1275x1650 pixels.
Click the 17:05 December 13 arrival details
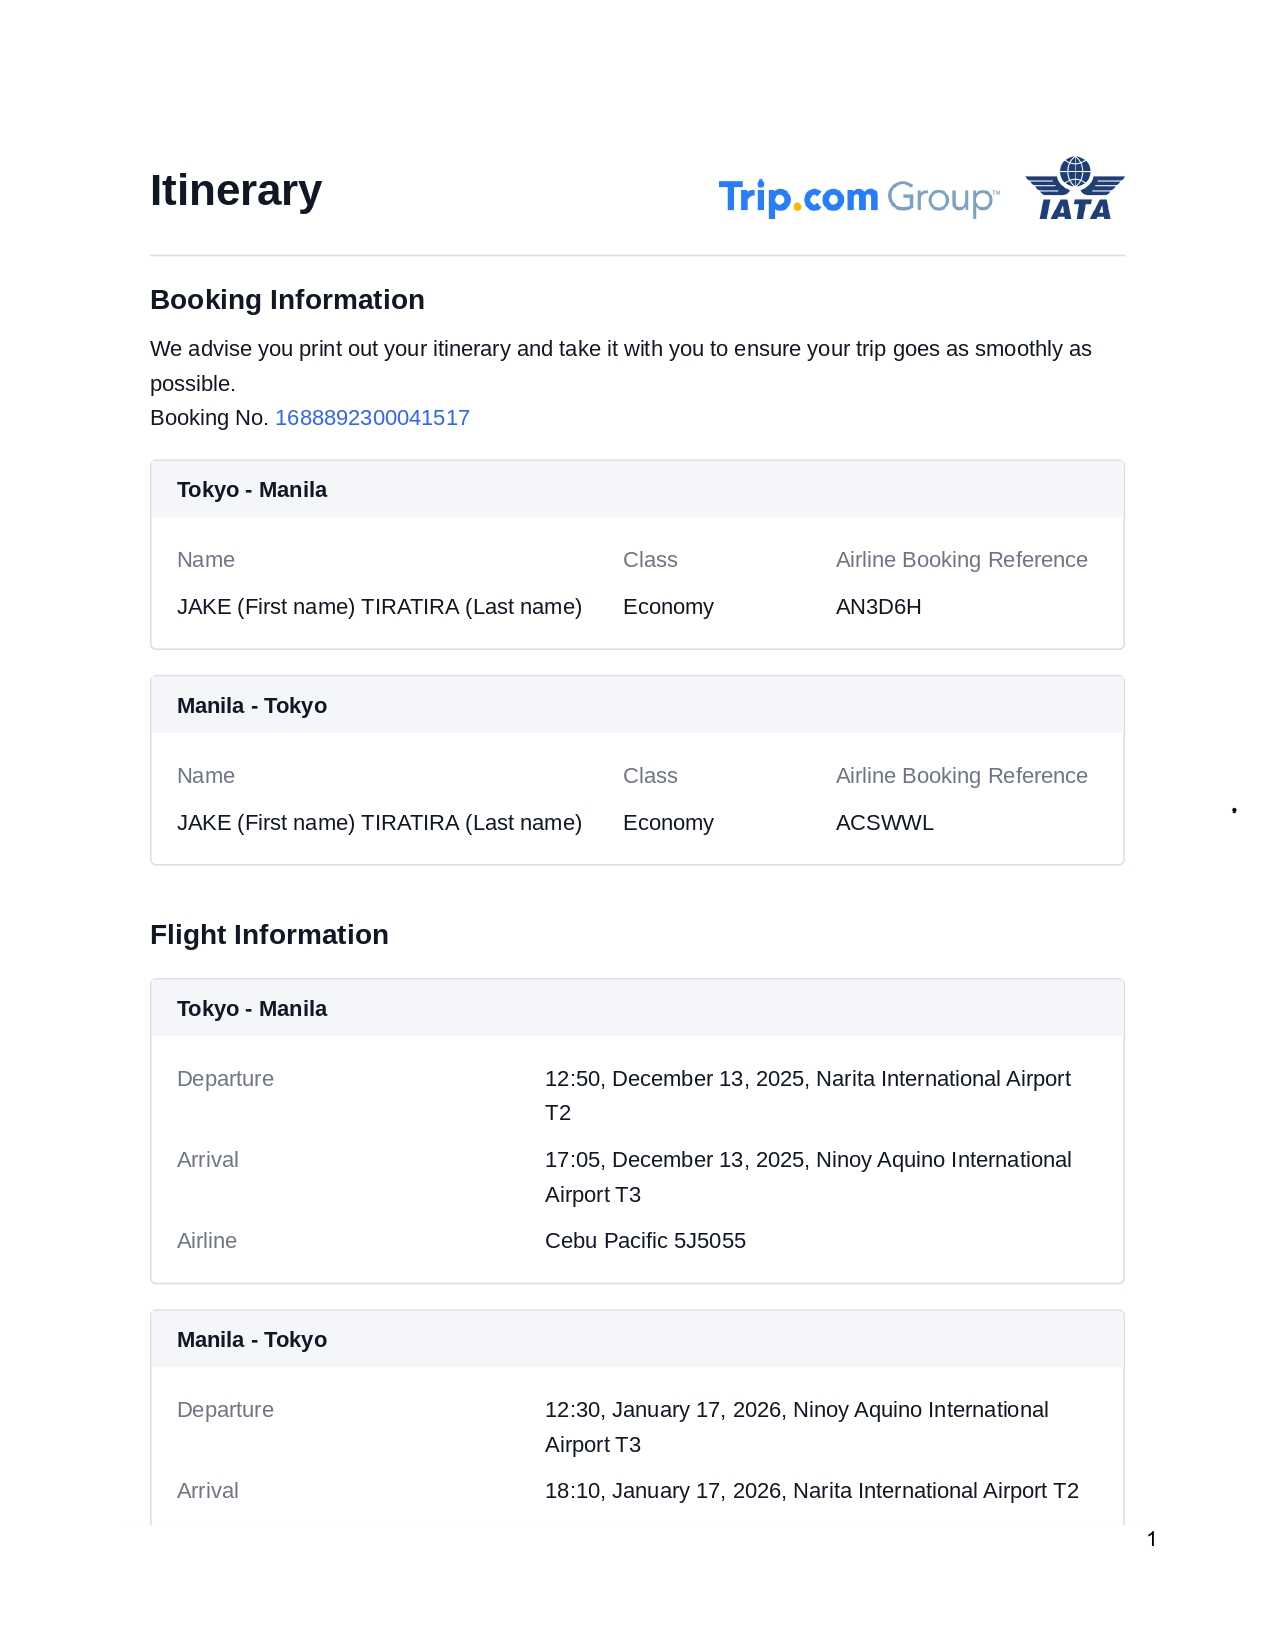[807, 1161]
